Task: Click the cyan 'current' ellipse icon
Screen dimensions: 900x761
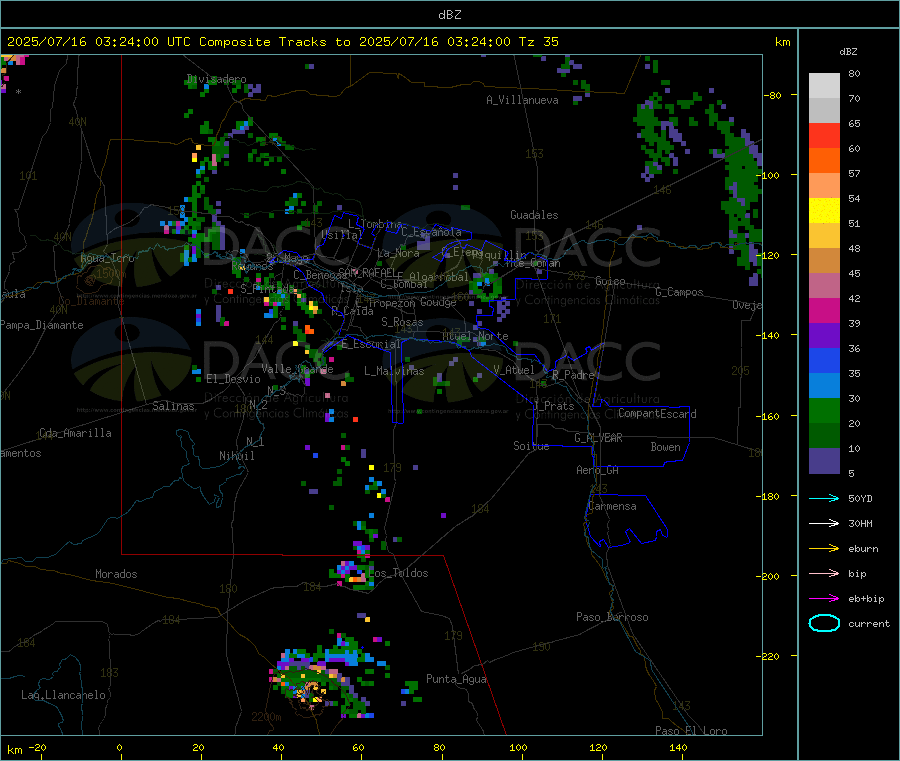Action: coord(824,623)
